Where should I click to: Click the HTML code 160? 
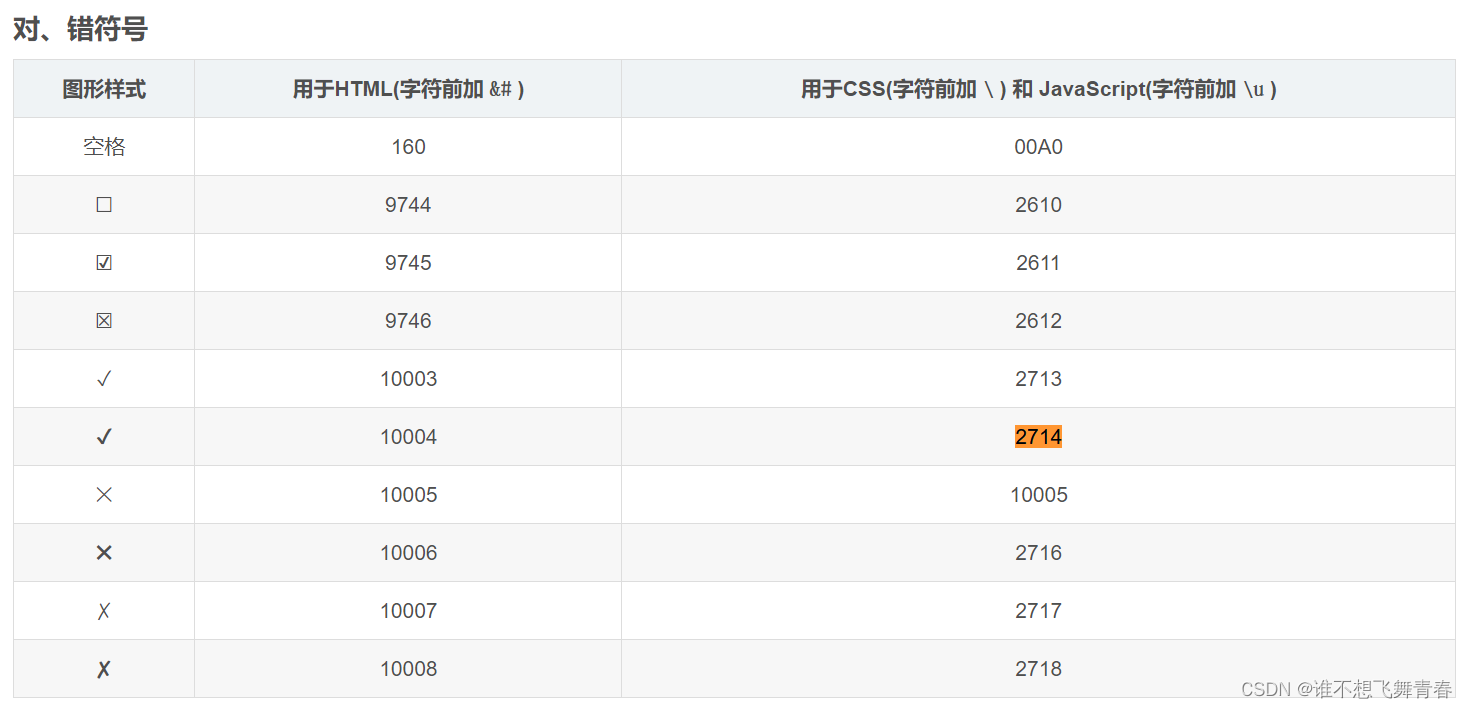[408, 147]
